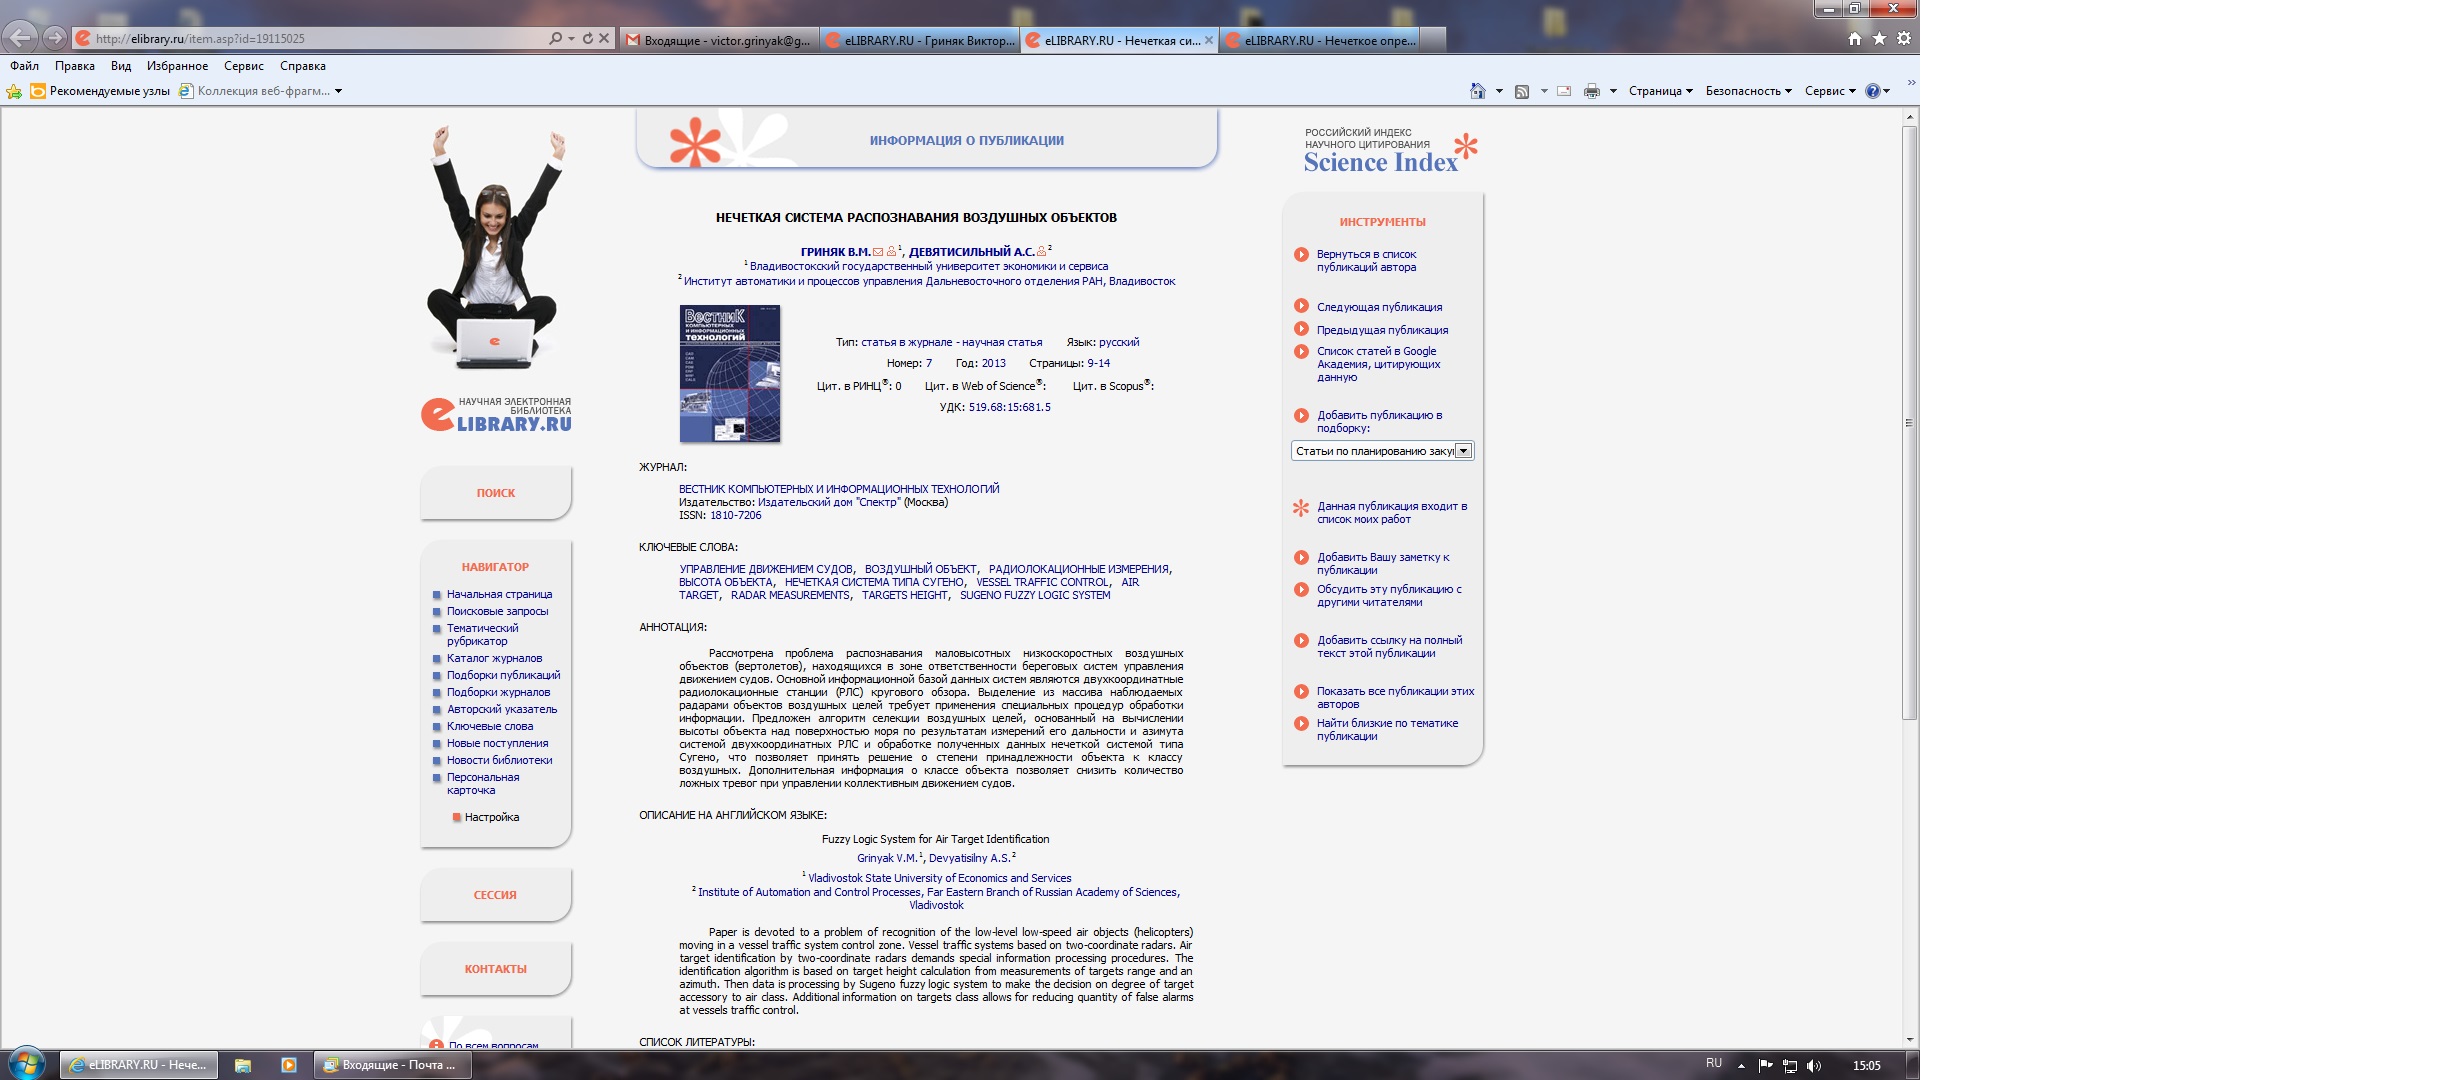Expand the Безопасность dropdown menu
Viewport: 2448px width, 1080px height.
[1748, 91]
